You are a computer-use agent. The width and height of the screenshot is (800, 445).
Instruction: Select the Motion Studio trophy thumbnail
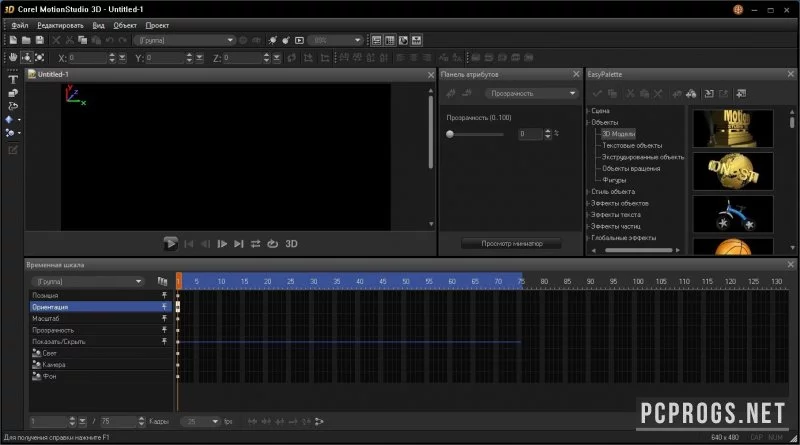pyautogui.click(x=733, y=129)
